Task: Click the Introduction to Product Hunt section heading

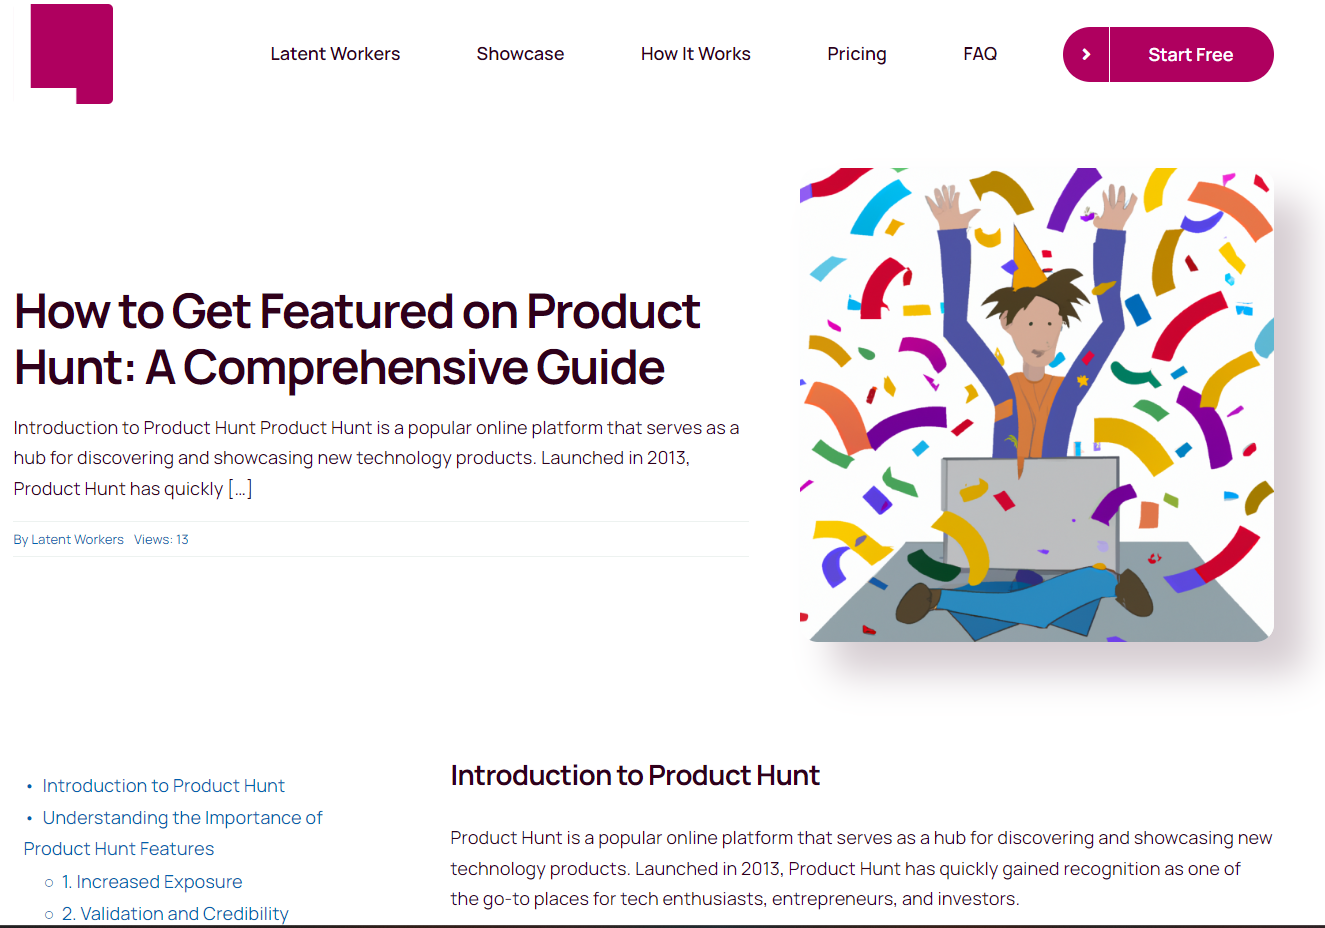Action: [x=635, y=776]
